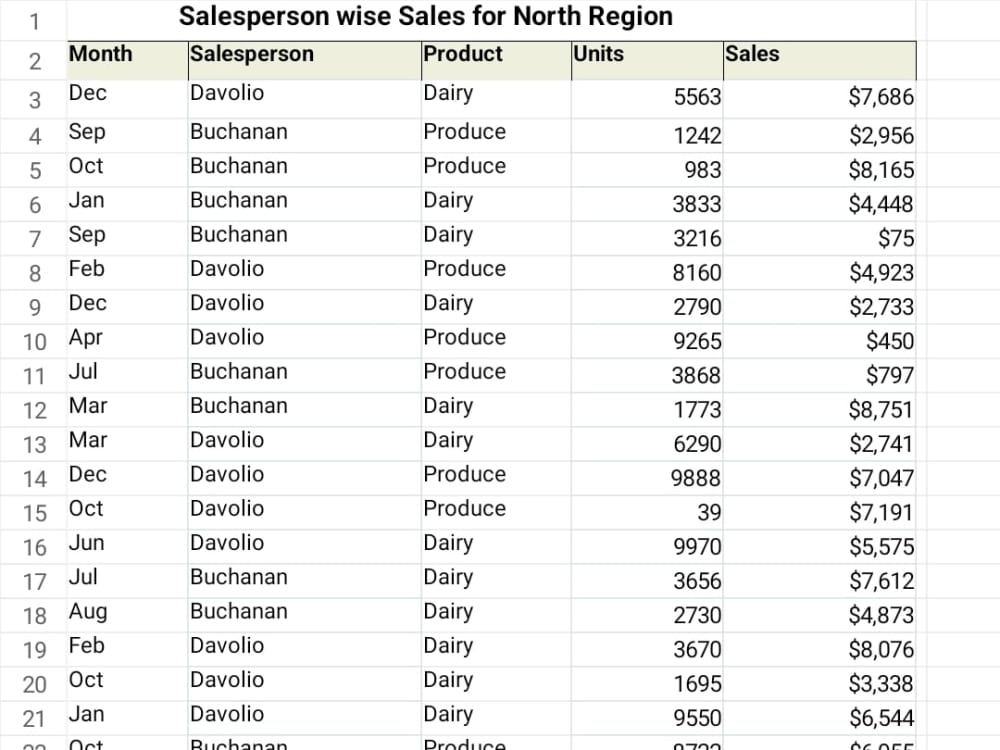Click the cell with units 9265
This screenshot has width=1000, height=750.
click(x=647, y=341)
